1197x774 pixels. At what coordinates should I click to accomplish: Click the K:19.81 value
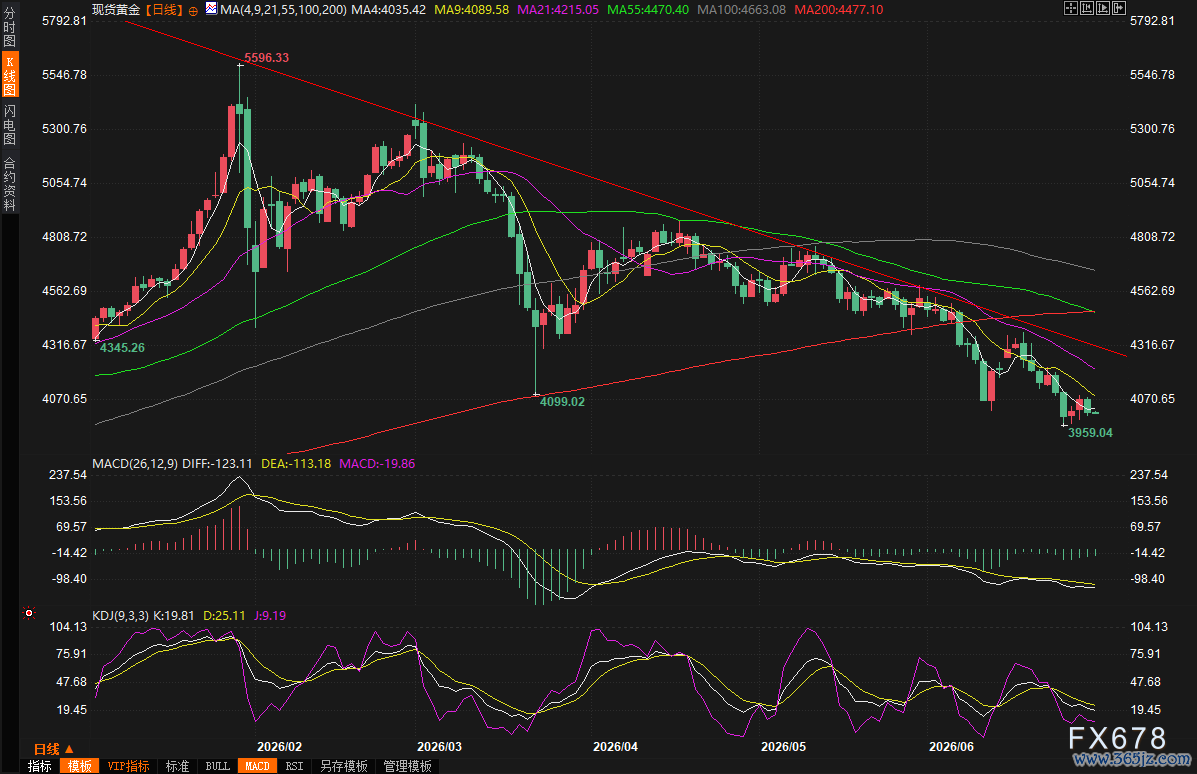(174, 615)
